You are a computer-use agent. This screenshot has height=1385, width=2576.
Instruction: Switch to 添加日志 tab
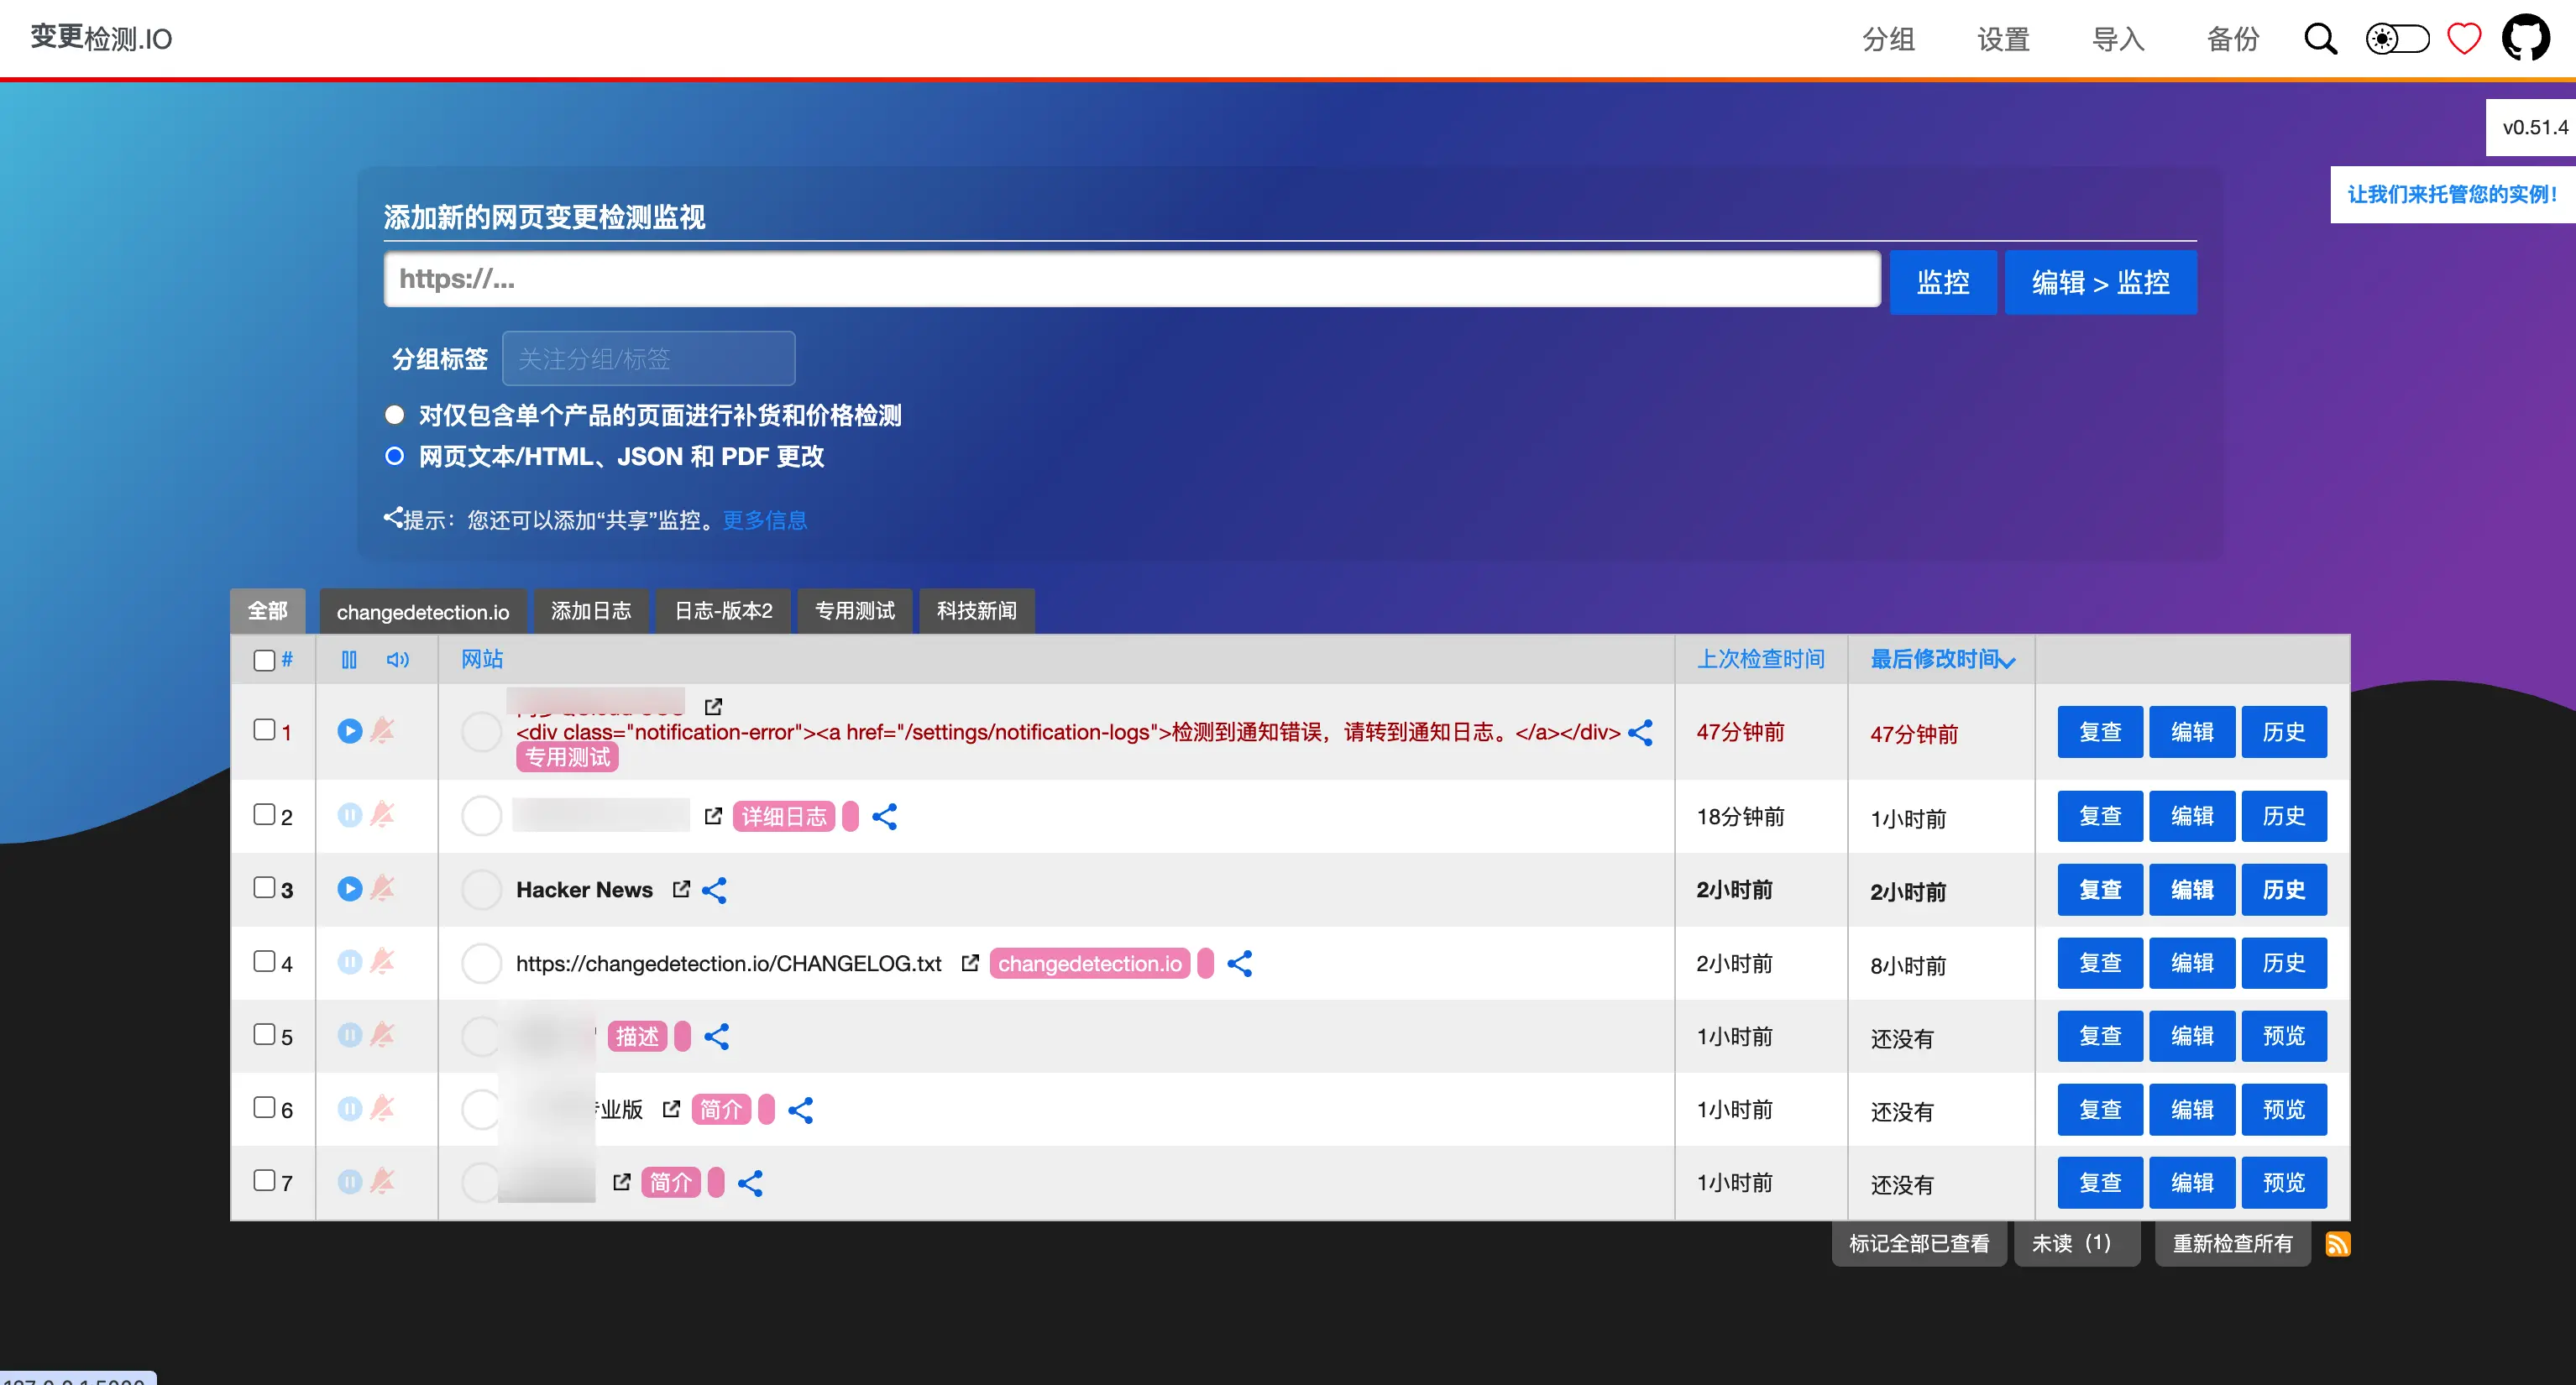point(591,611)
